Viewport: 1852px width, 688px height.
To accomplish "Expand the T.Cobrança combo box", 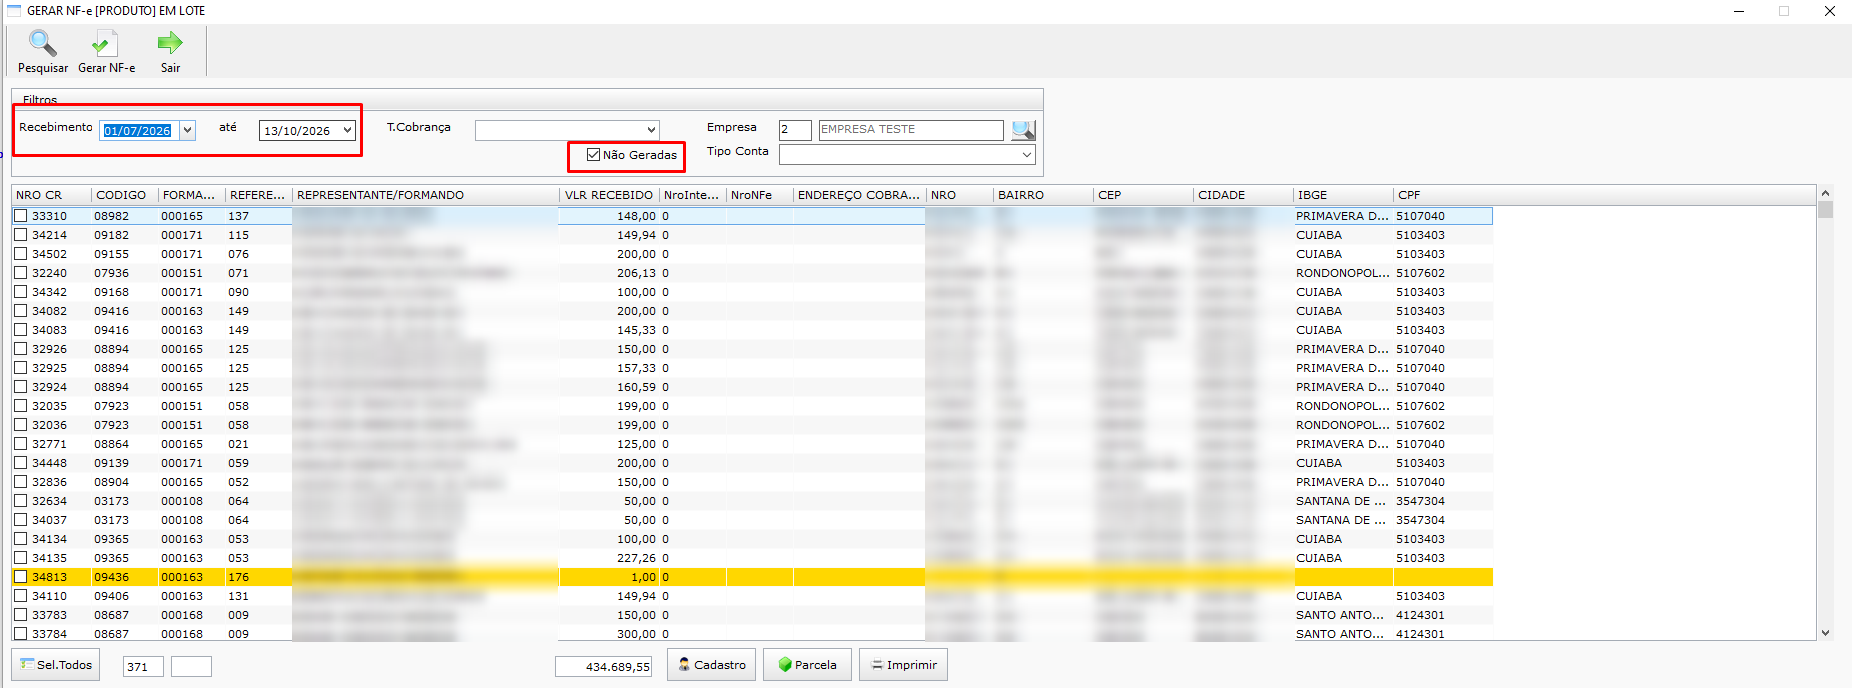I will [651, 130].
